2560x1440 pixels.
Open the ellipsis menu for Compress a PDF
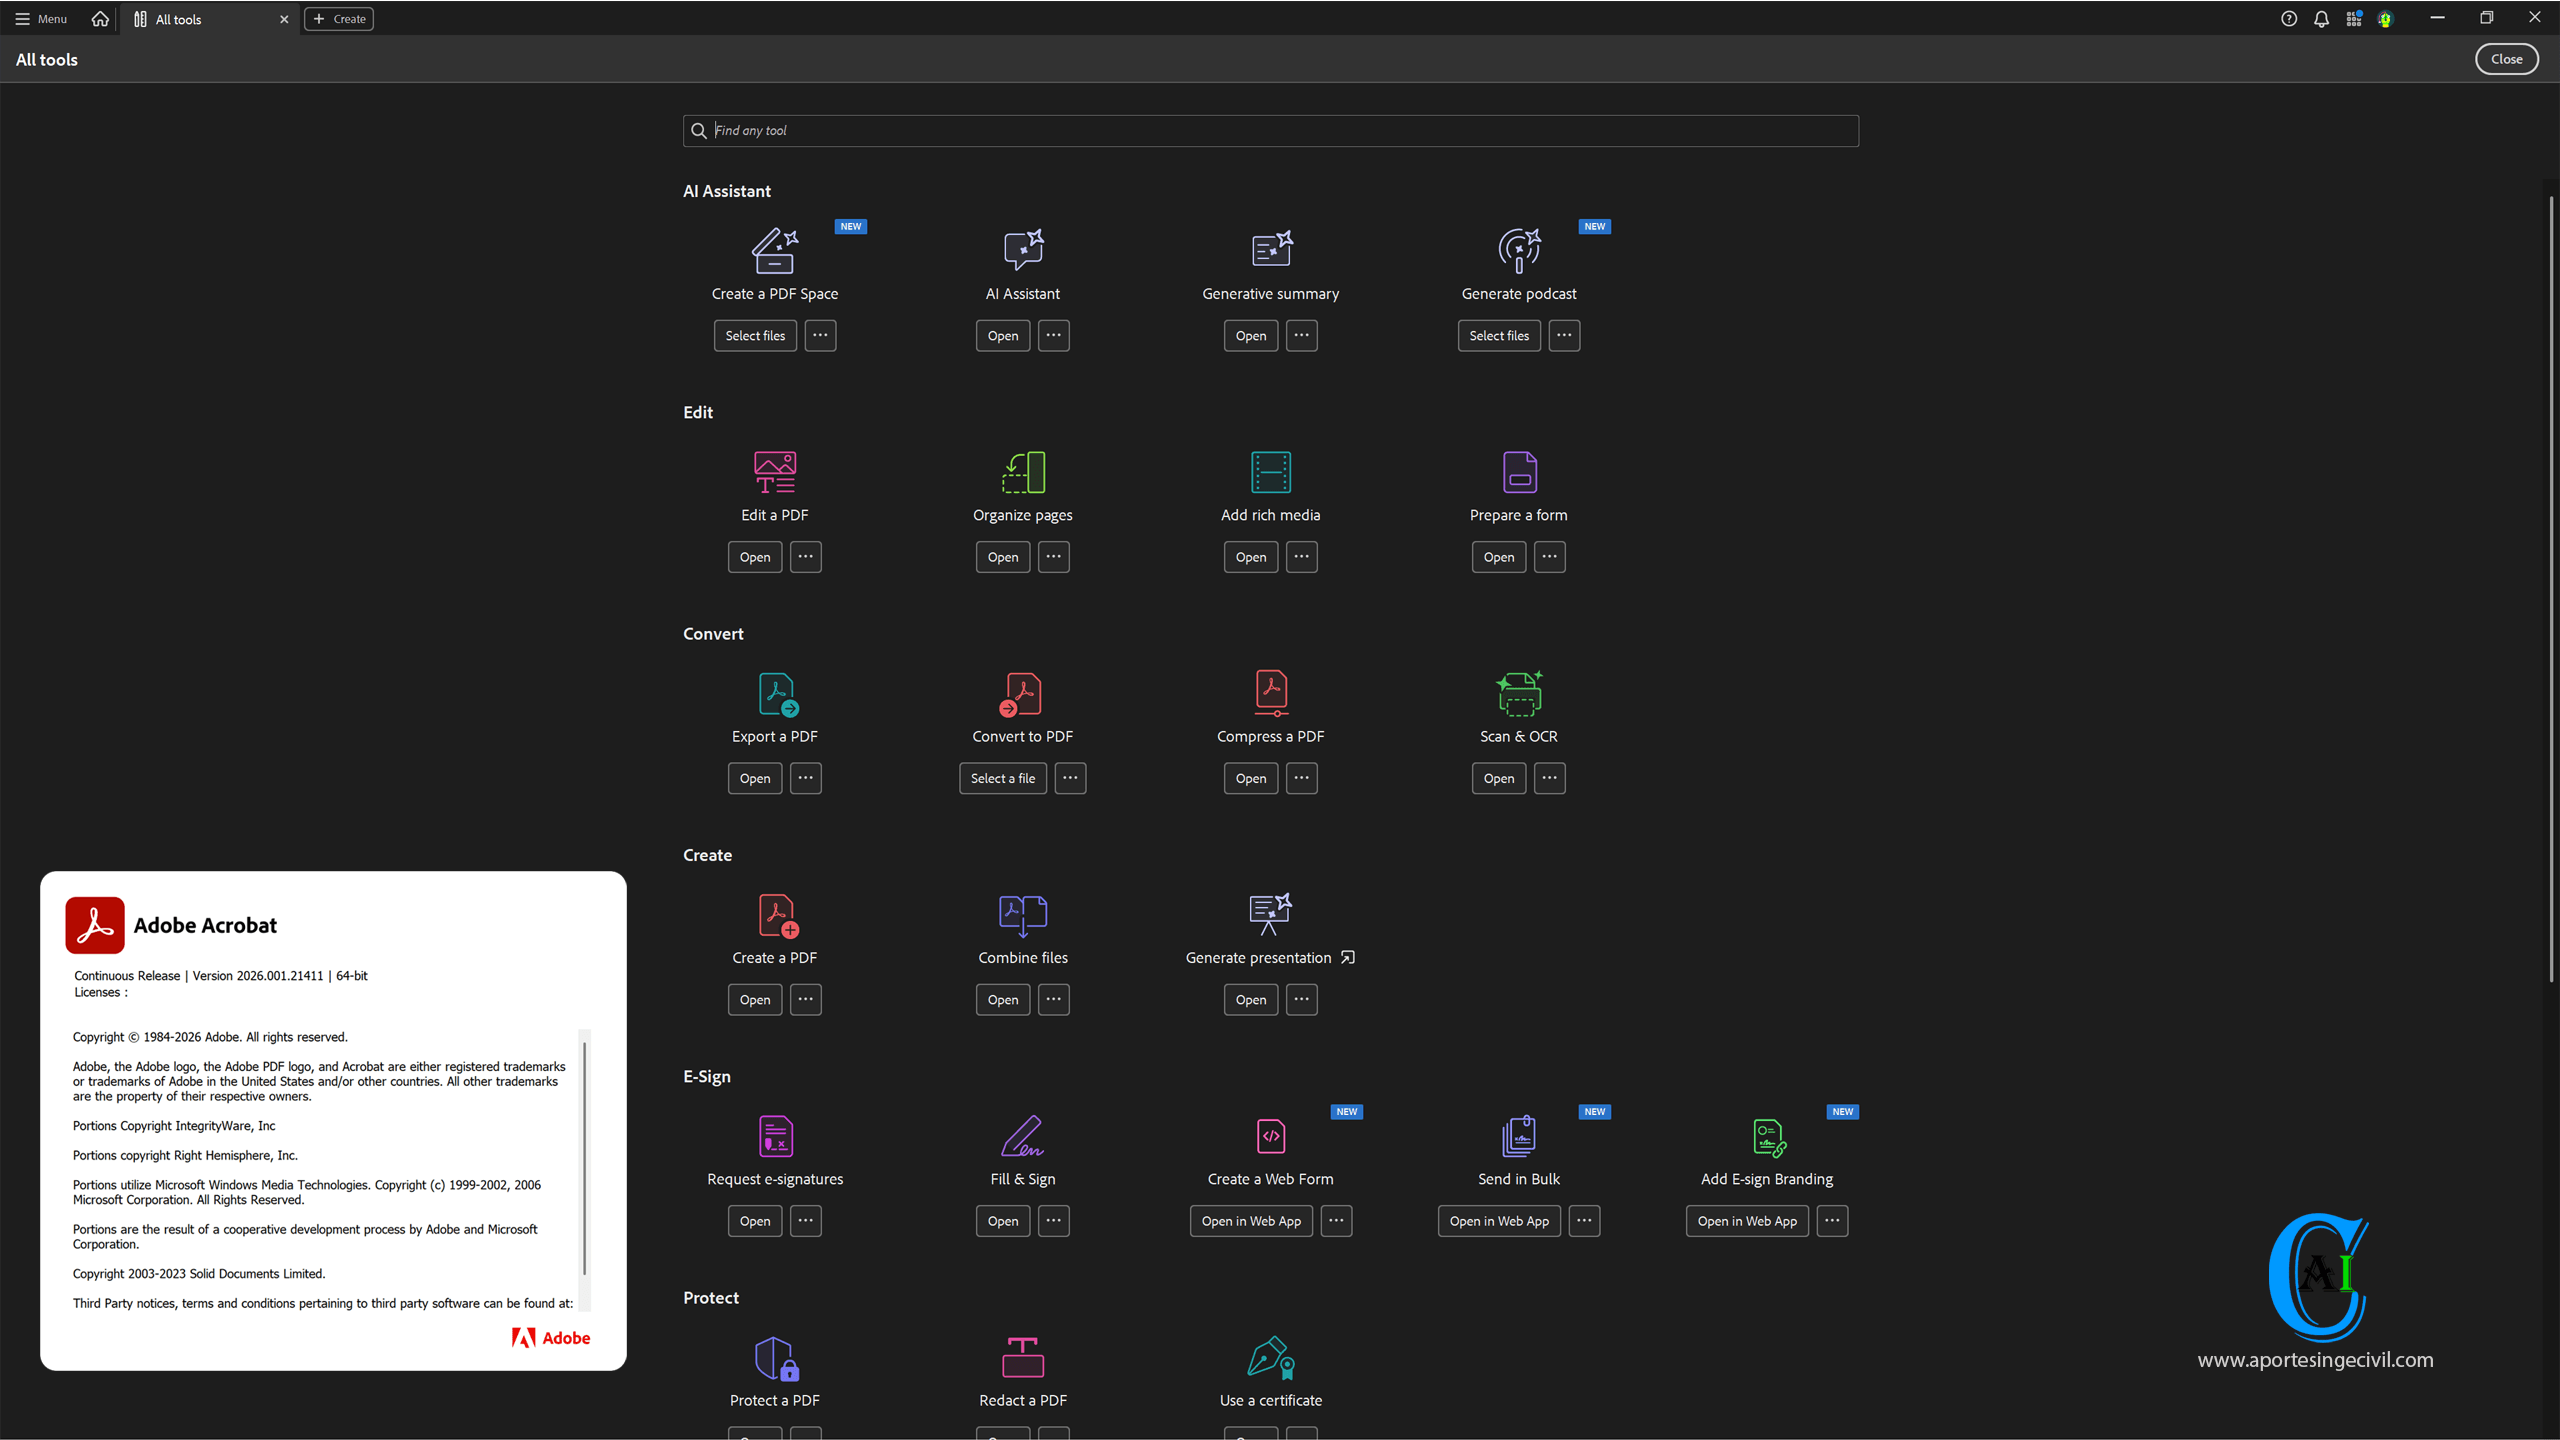click(x=1301, y=778)
